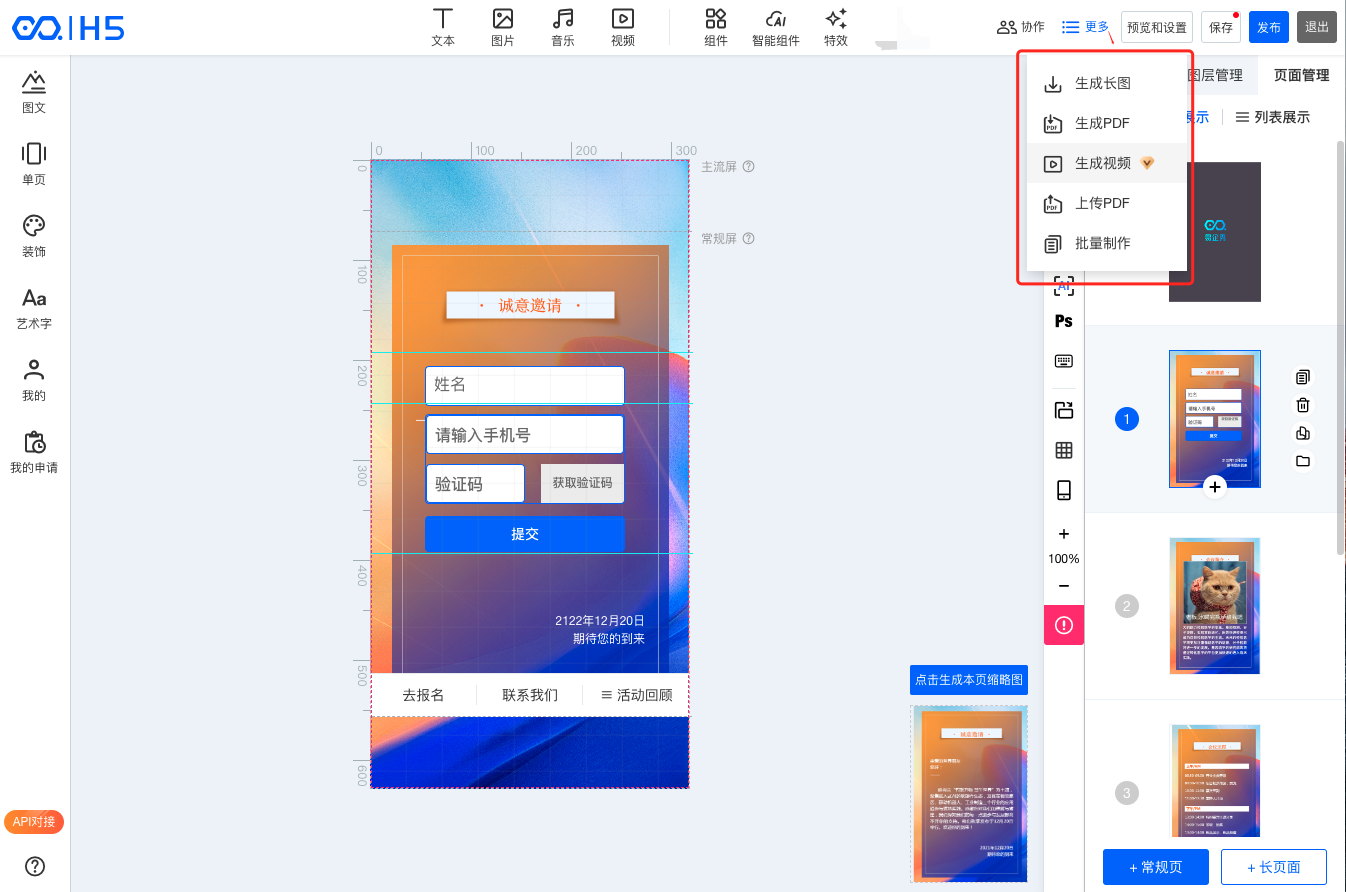Expand the 更多 more menu
This screenshot has width=1346, height=892.
pyautogui.click(x=1086, y=27)
